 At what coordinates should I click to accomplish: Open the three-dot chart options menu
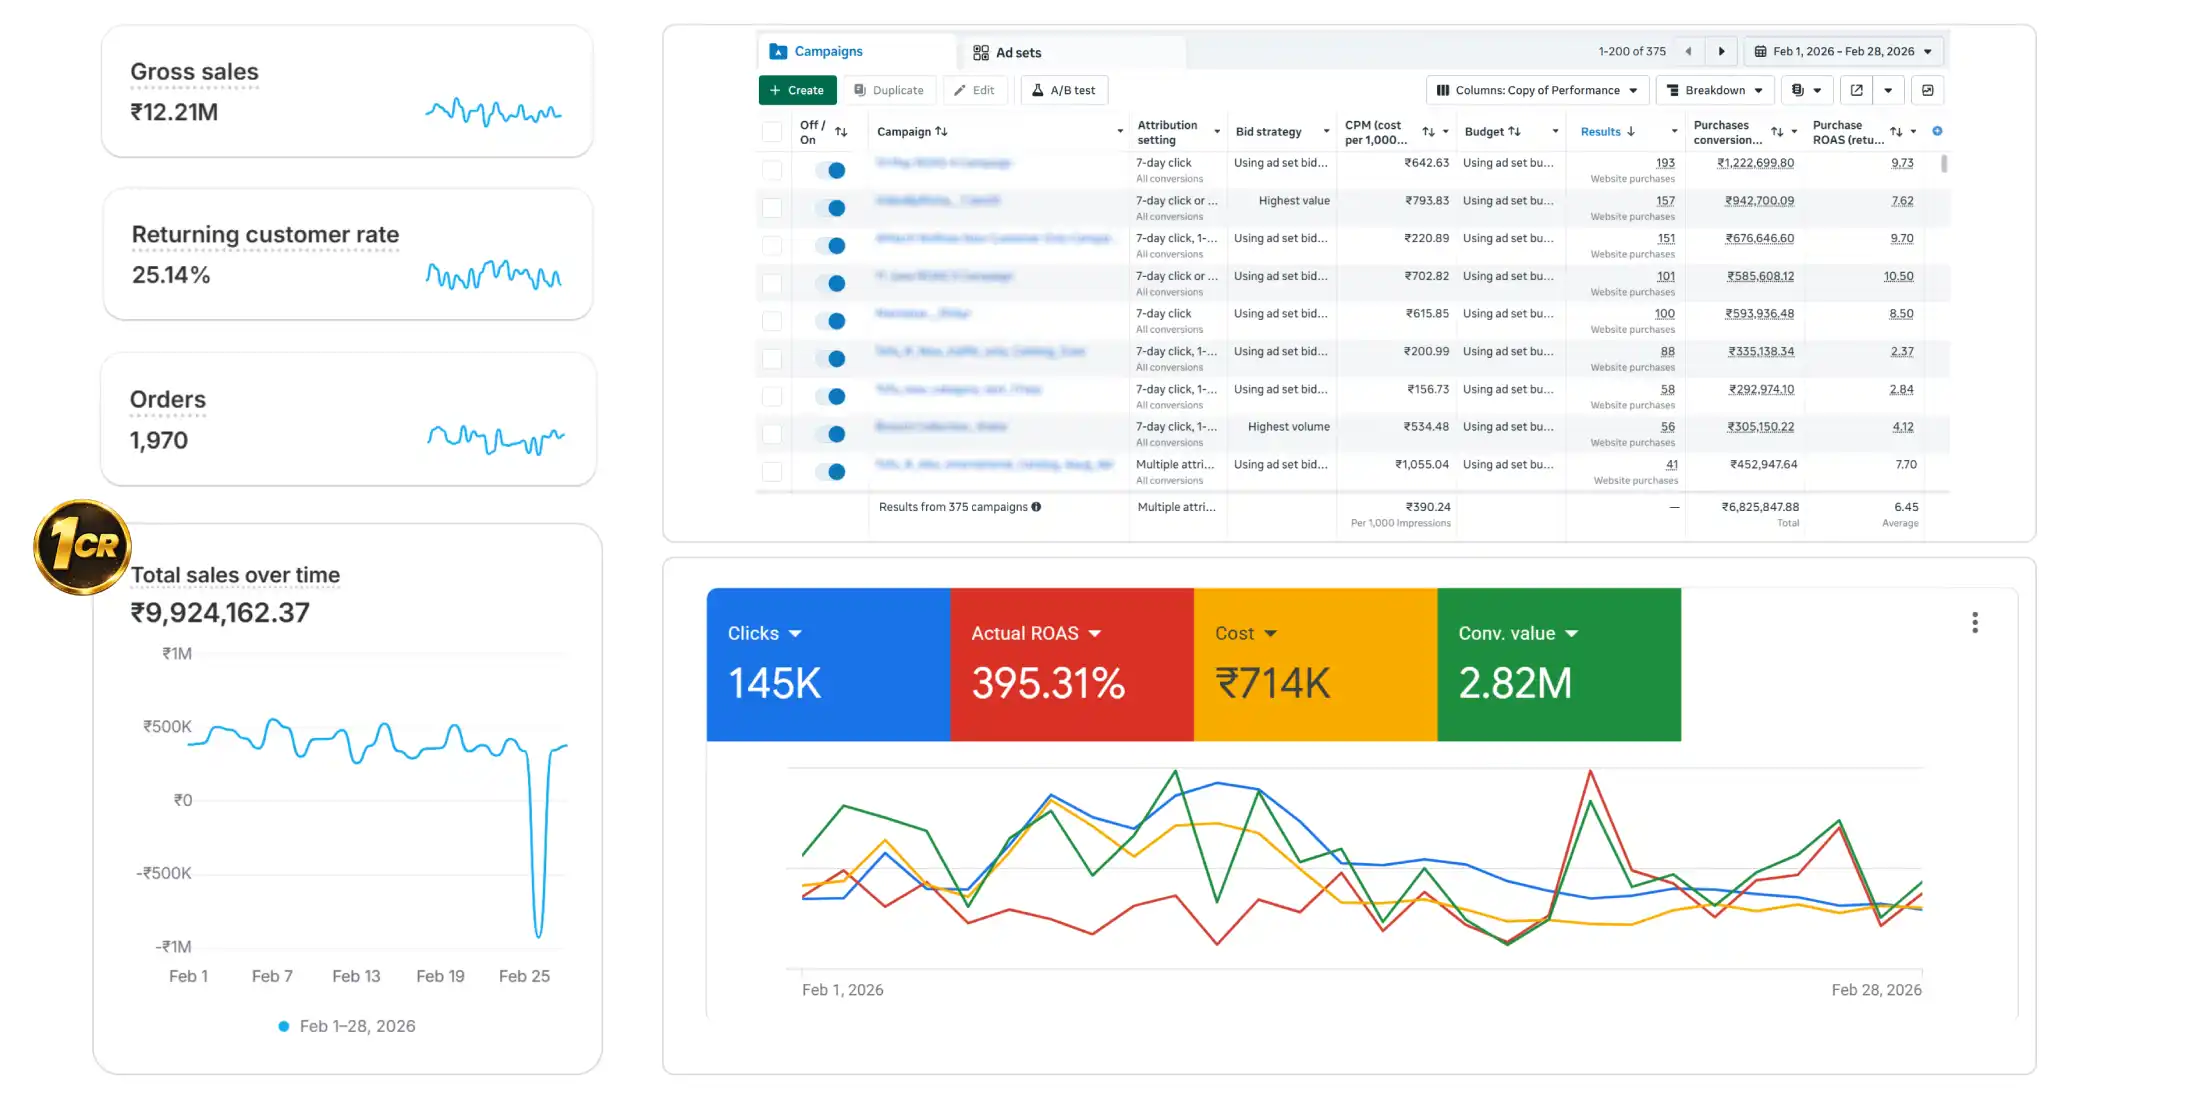point(1974,623)
